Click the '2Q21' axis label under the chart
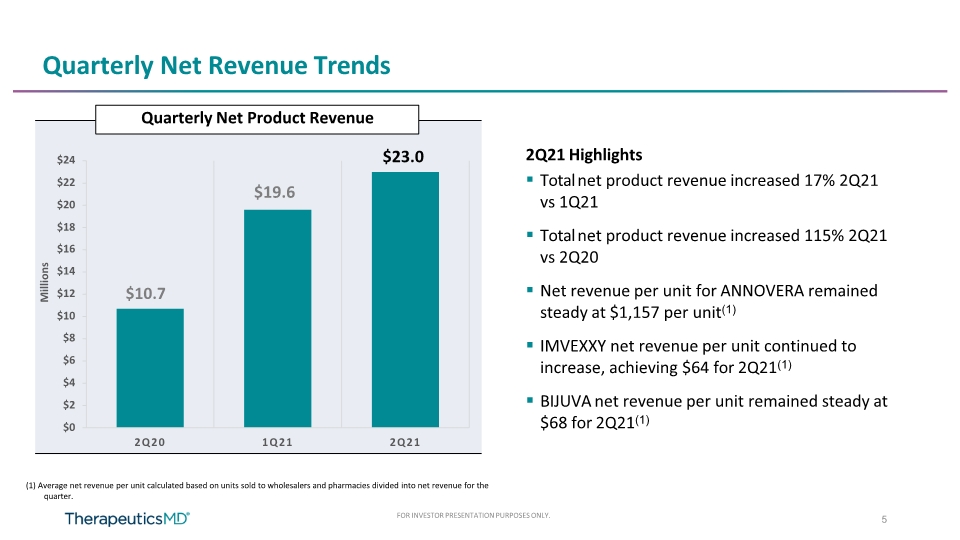This screenshot has width=960, height=540. point(405,442)
